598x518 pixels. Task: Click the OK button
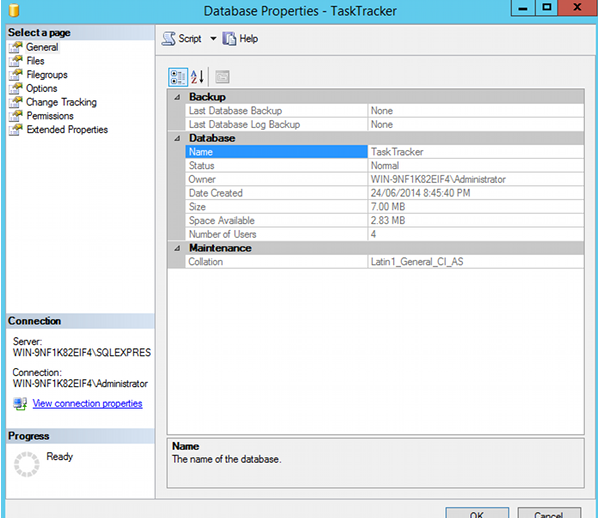[x=477, y=513]
